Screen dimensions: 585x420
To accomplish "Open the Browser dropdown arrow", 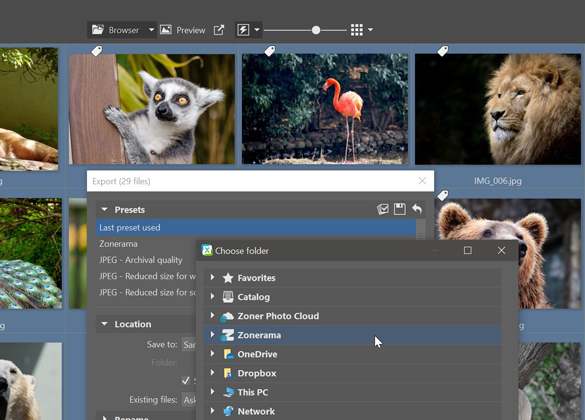I will pos(151,30).
